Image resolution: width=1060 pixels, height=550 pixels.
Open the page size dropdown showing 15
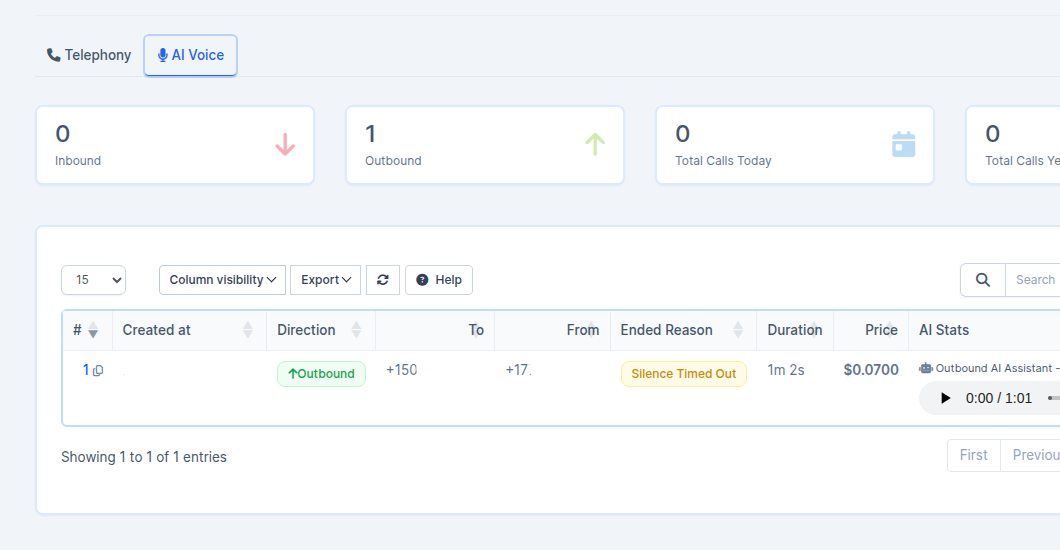(x=93, y=280)
